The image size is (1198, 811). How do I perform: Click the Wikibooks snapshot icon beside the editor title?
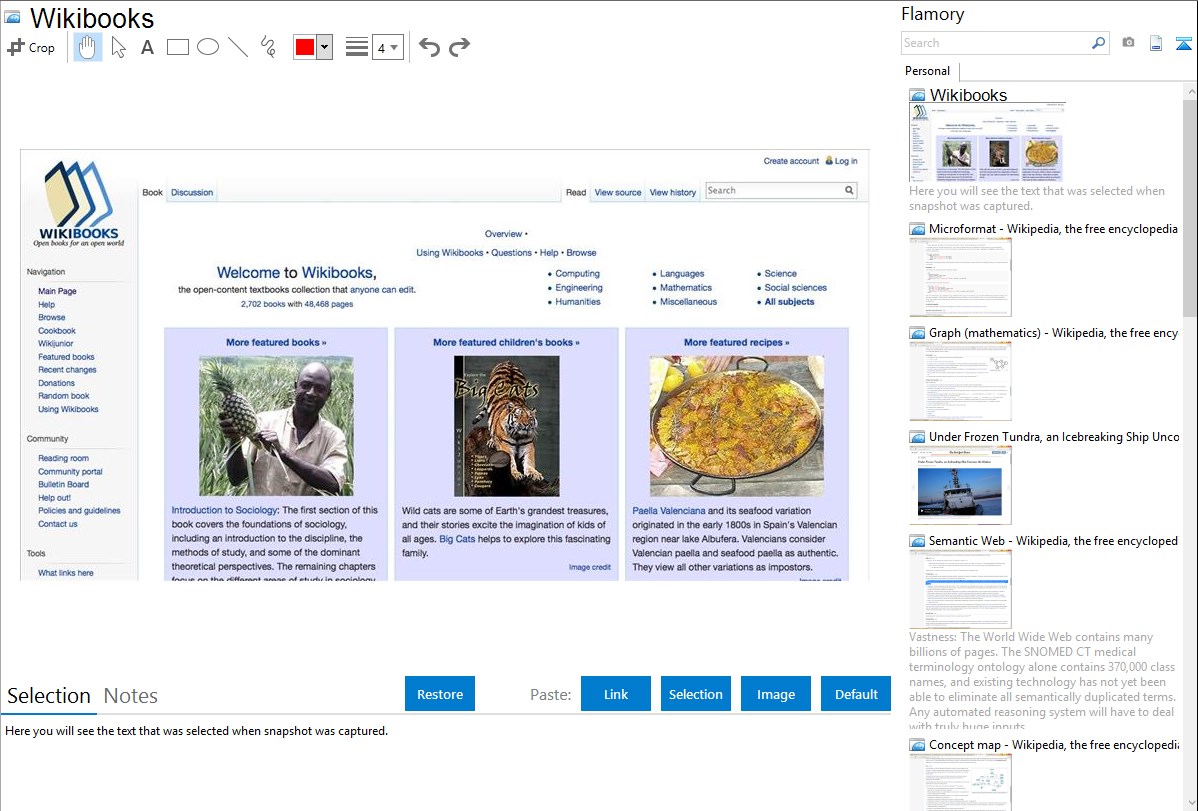(x=12, y=18)
